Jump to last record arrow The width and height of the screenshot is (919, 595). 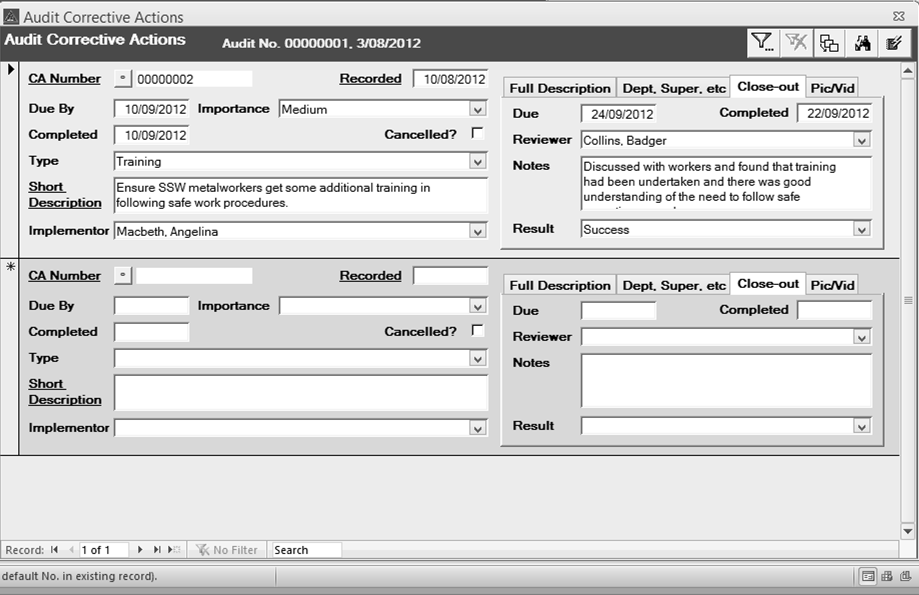point(156,550)
